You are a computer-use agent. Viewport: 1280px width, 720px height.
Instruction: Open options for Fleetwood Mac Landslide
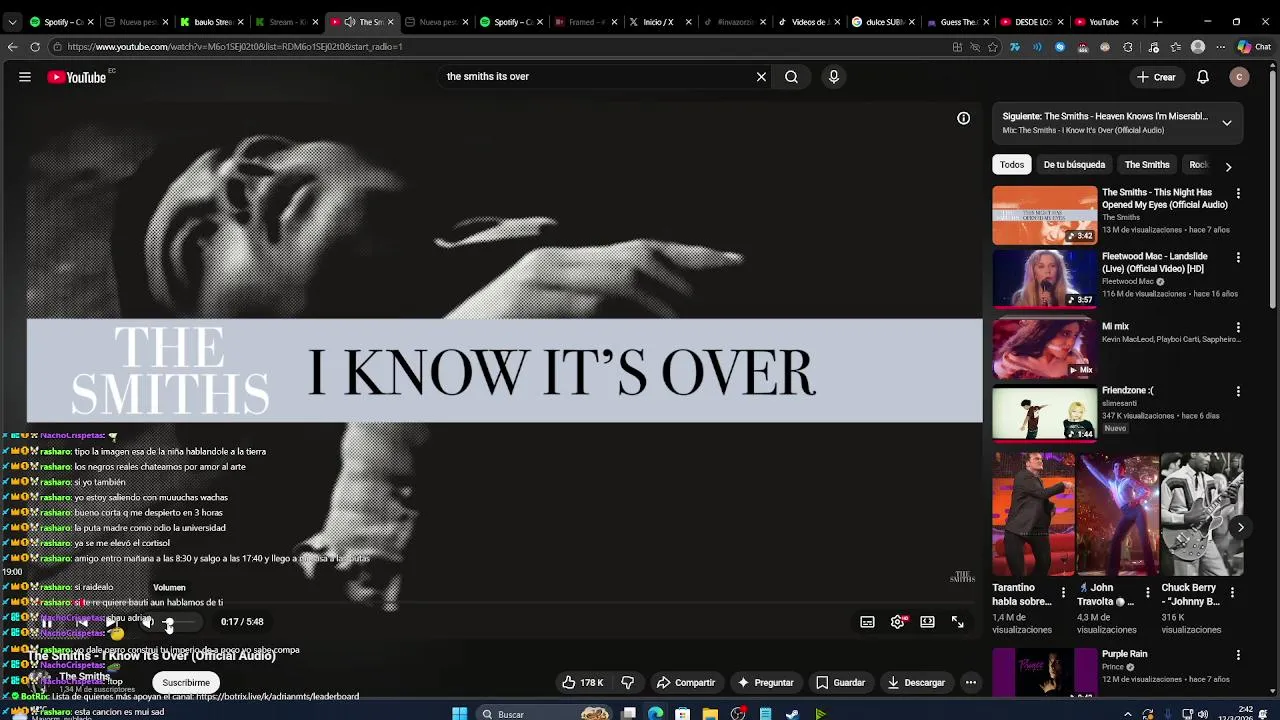[x=1238, y=257]
